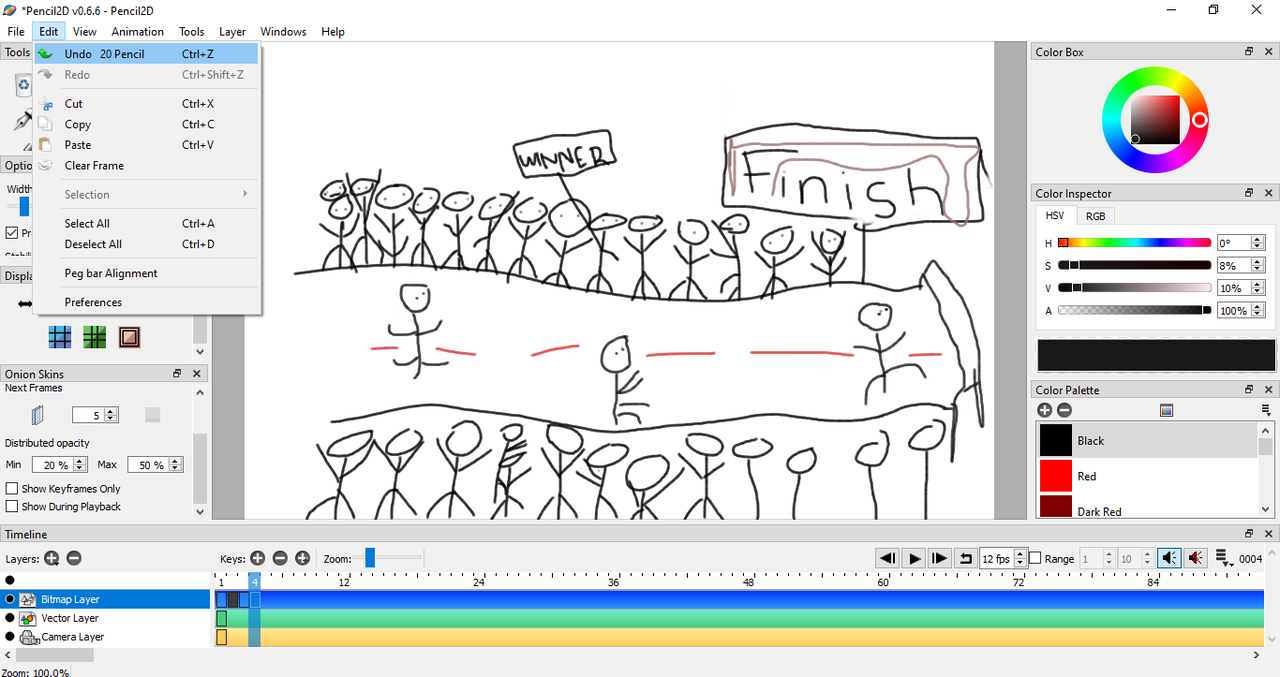This screenshot has height=677, width=1280.
Task: Close the Onion Skins panel
Action: (197, 374)
